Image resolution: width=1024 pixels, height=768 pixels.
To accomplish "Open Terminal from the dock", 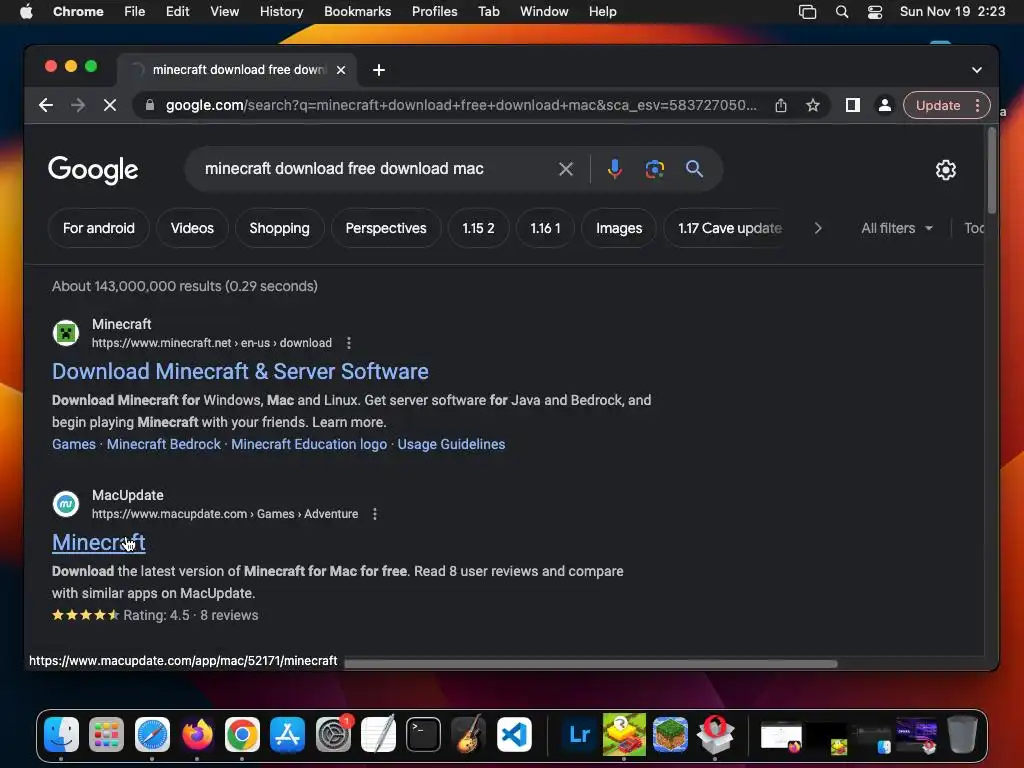I will (423, 734).
